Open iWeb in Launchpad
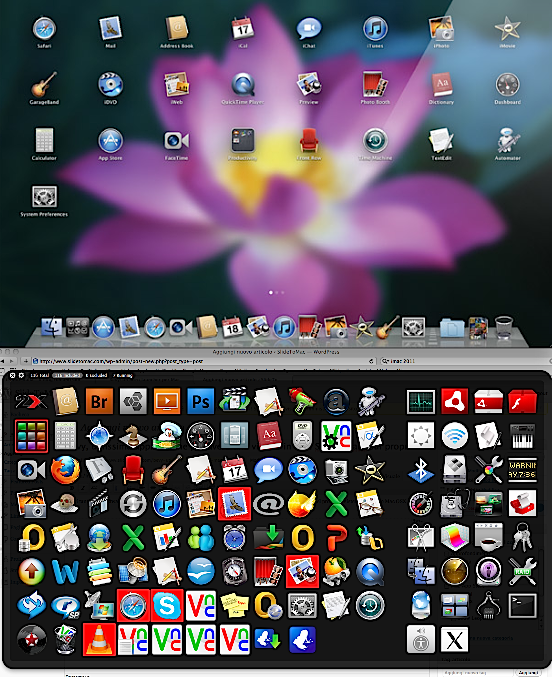 point(177,85)
